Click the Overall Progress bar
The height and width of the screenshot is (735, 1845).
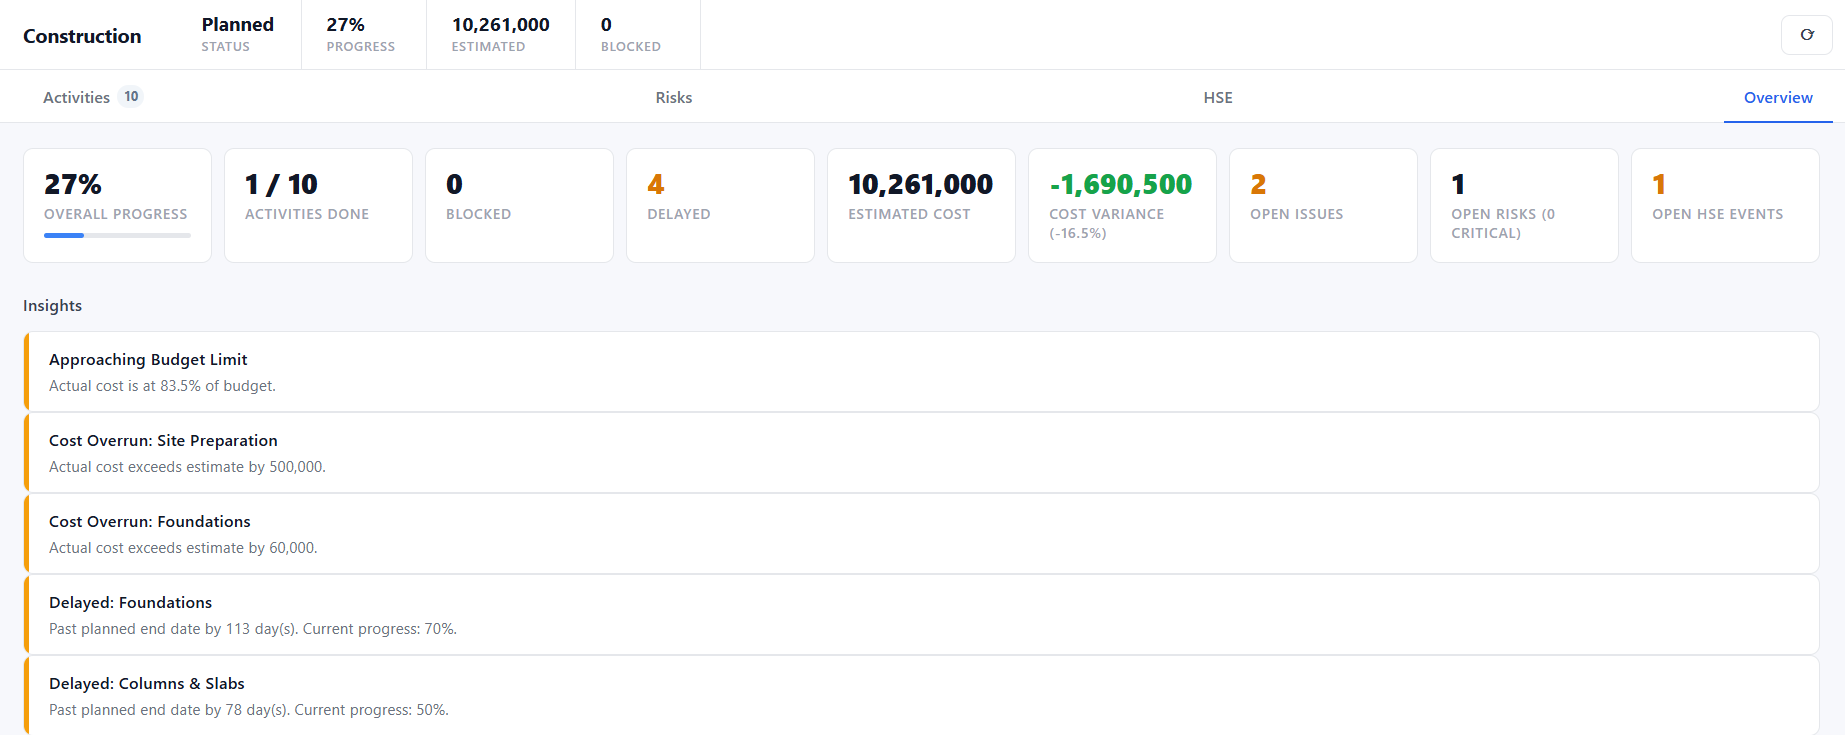pyautogui.click(x=117, y=235)
